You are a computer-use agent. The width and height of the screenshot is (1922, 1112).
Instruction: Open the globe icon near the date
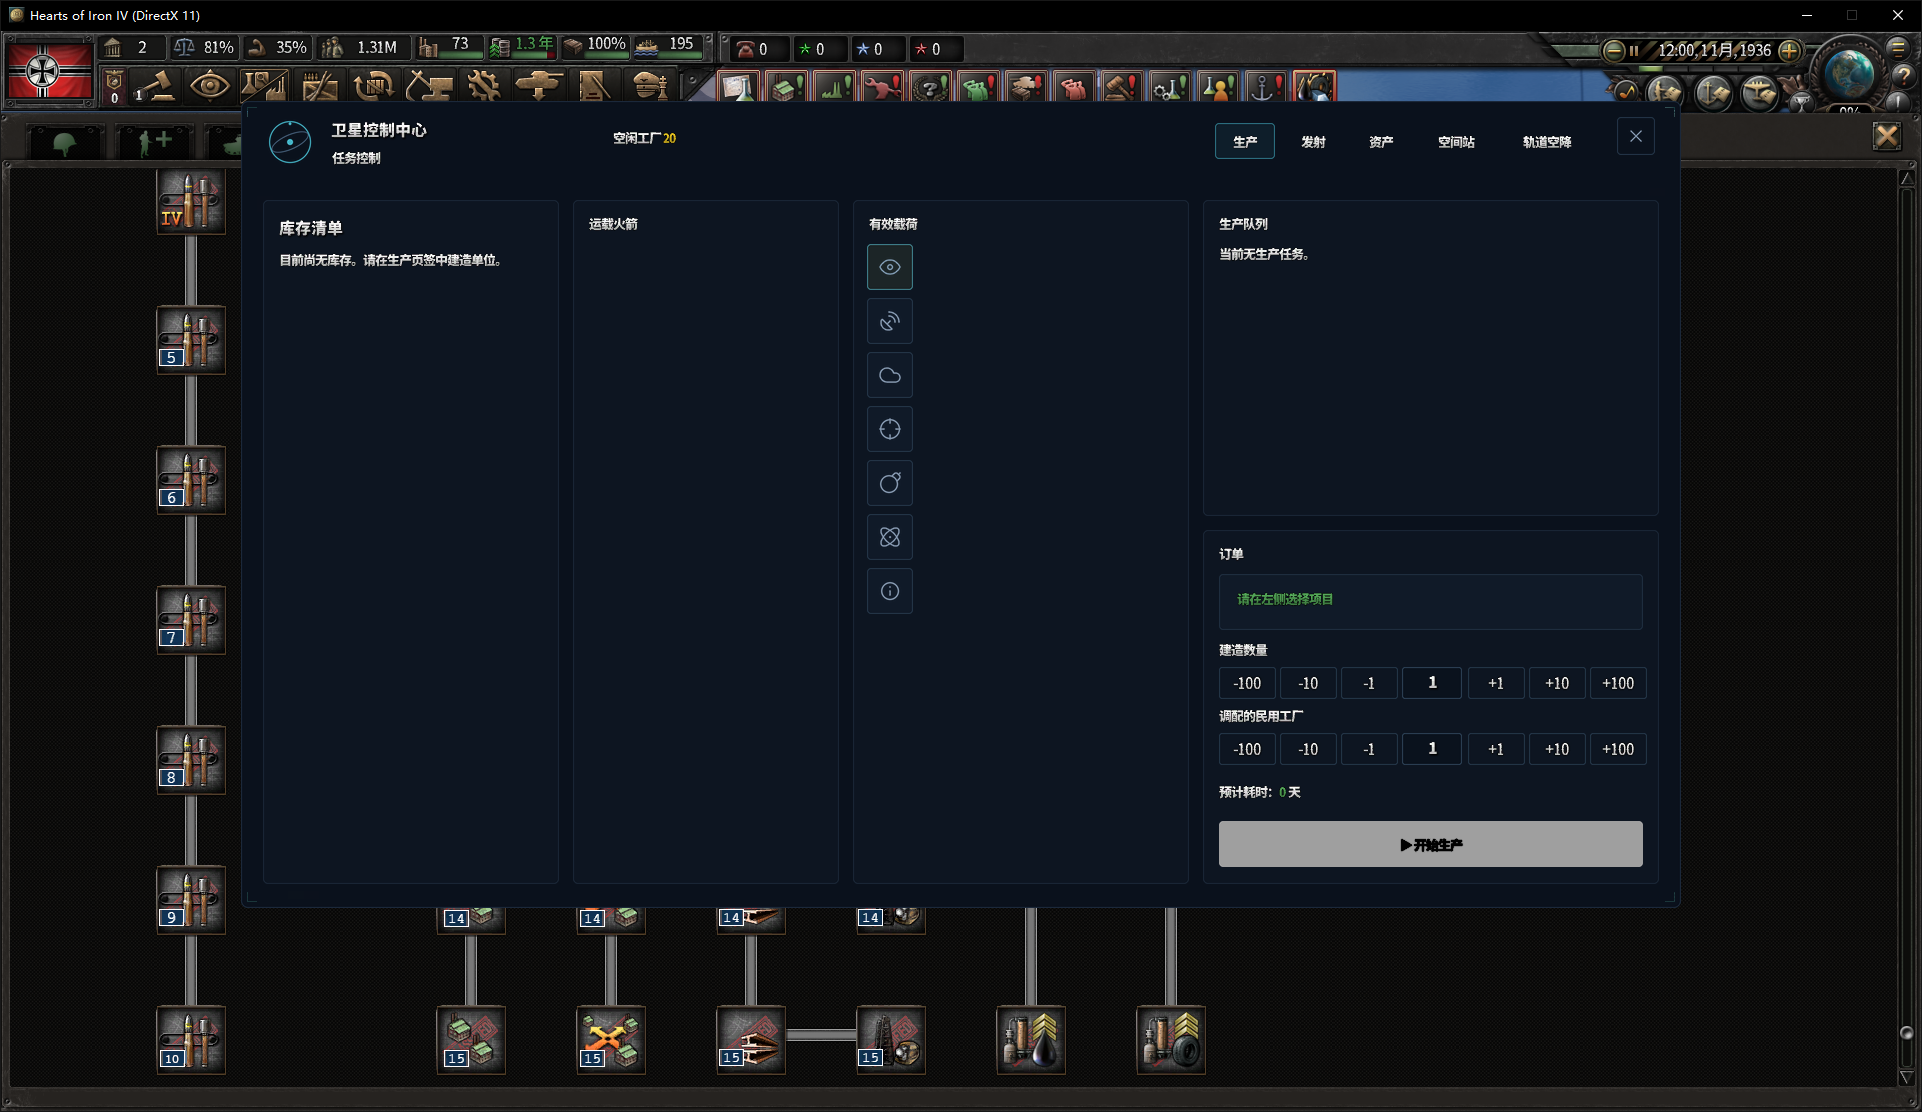click(x=1849, y=72)
